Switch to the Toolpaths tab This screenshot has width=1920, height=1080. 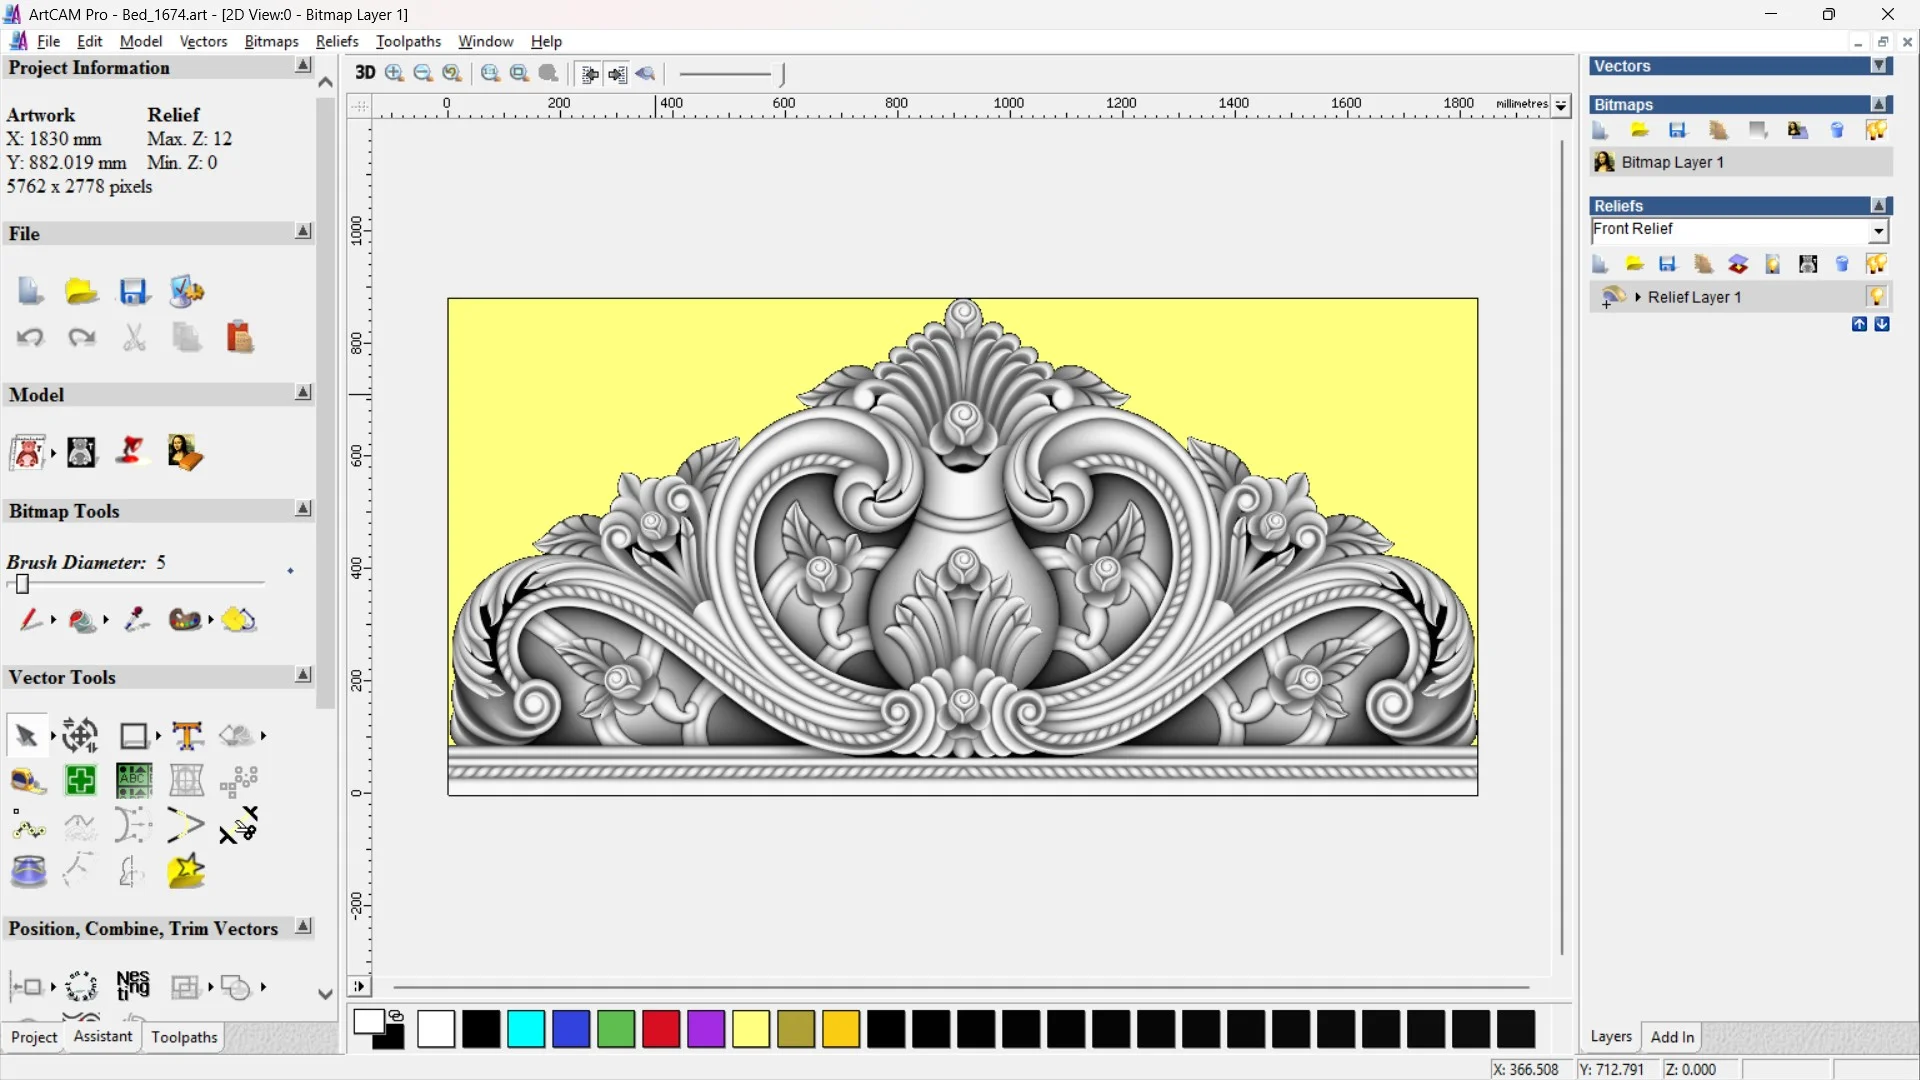click(184, 1037)
